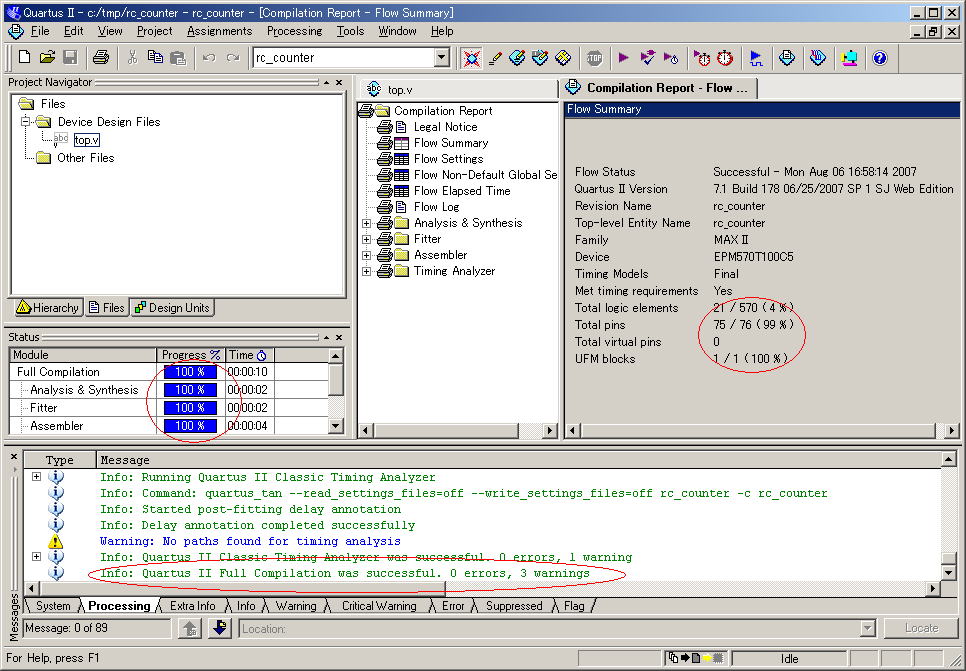Open the Location dropdown arrow
The height and width of the screenshot is (671, 966).
[x=867, y=628]
